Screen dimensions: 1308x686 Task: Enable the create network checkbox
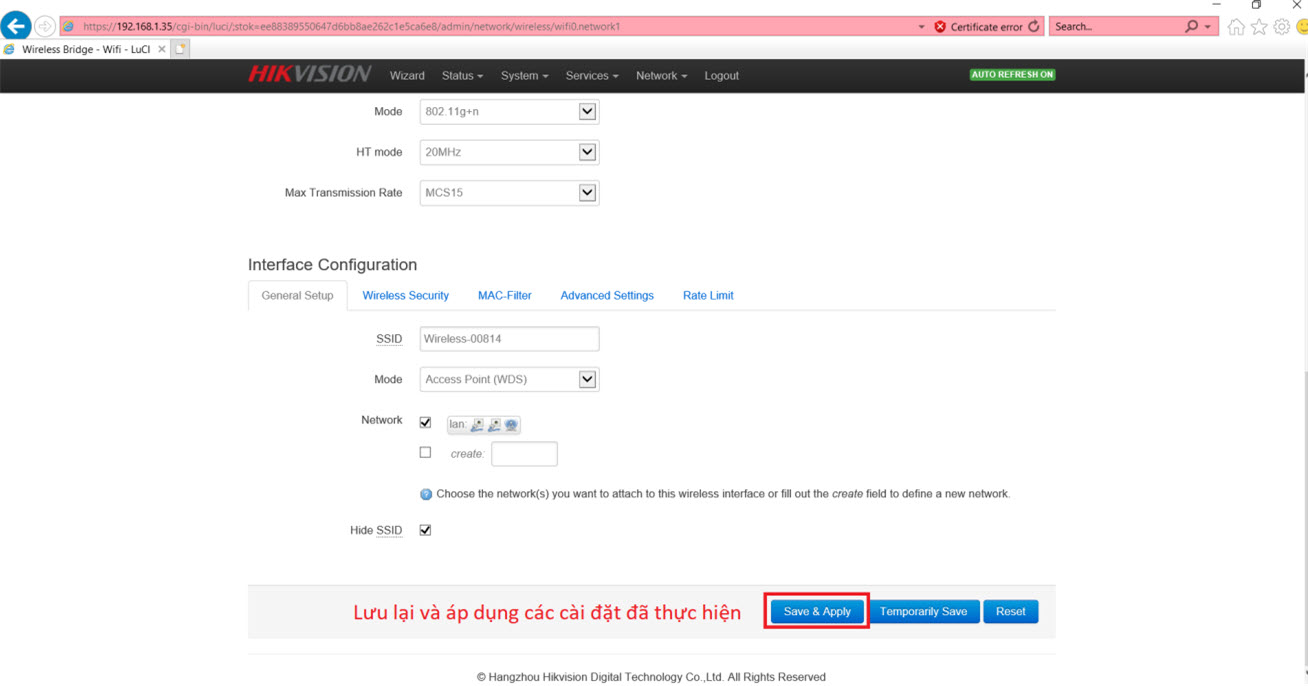pos(425,453)
